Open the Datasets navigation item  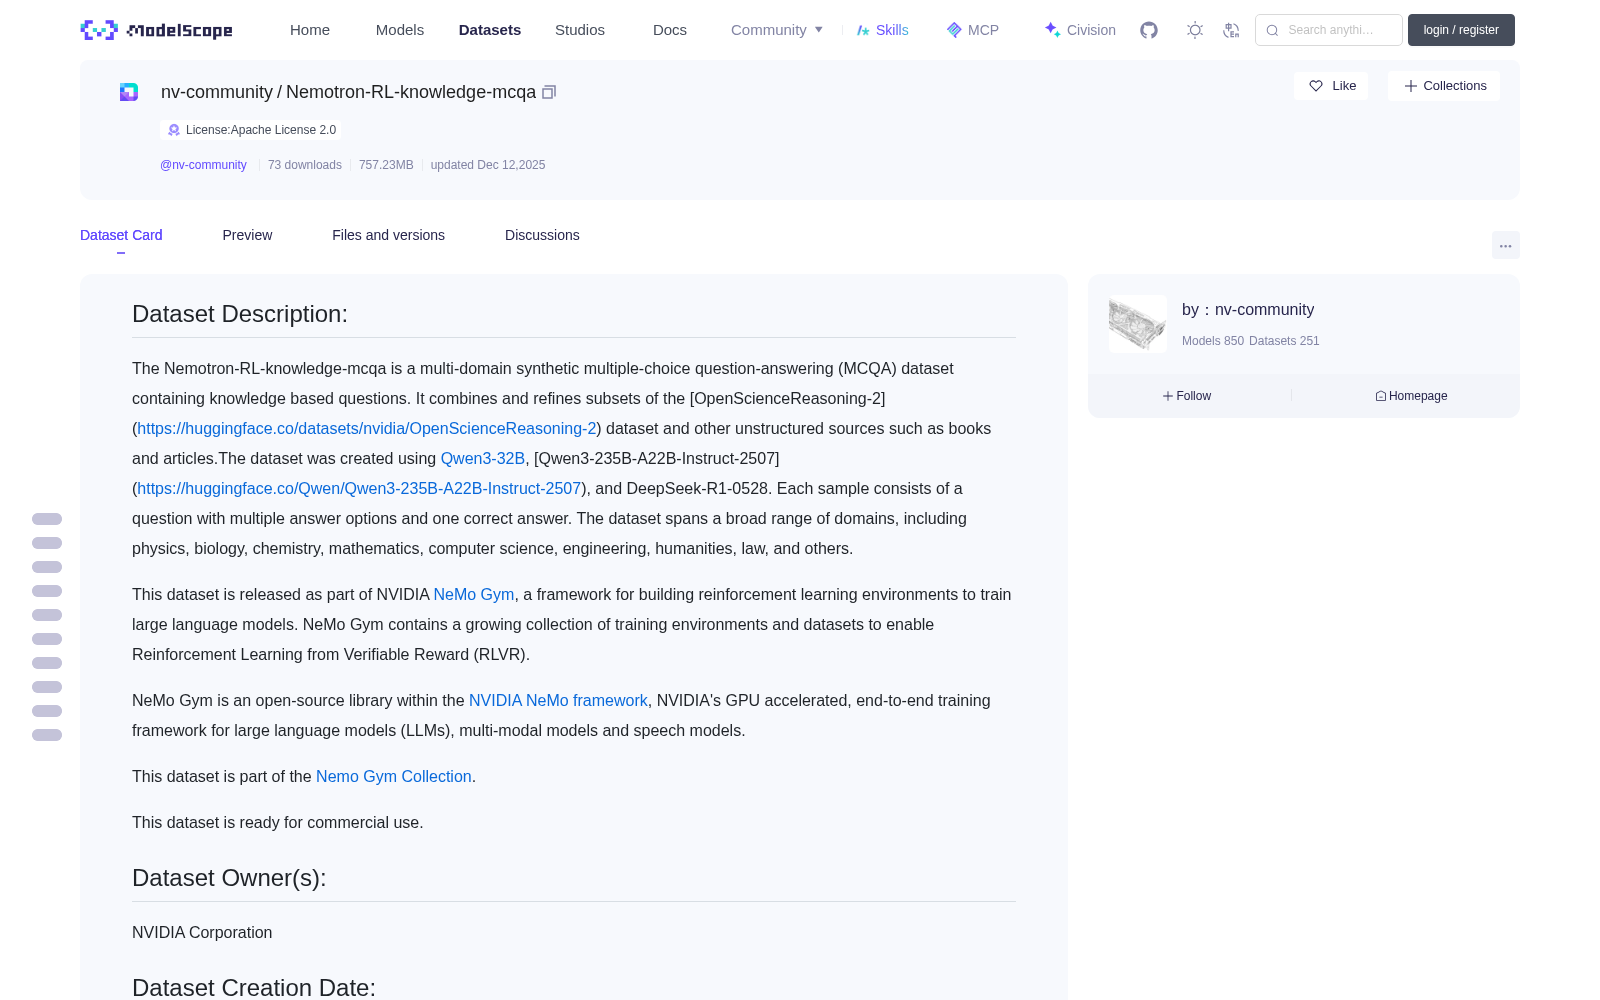(x=490, y=30)
